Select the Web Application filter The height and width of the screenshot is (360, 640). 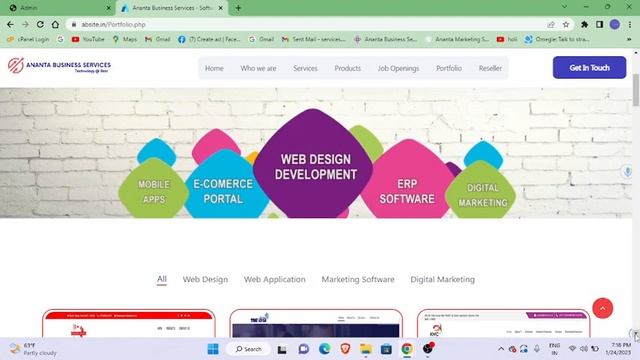[x=275, y=280]
